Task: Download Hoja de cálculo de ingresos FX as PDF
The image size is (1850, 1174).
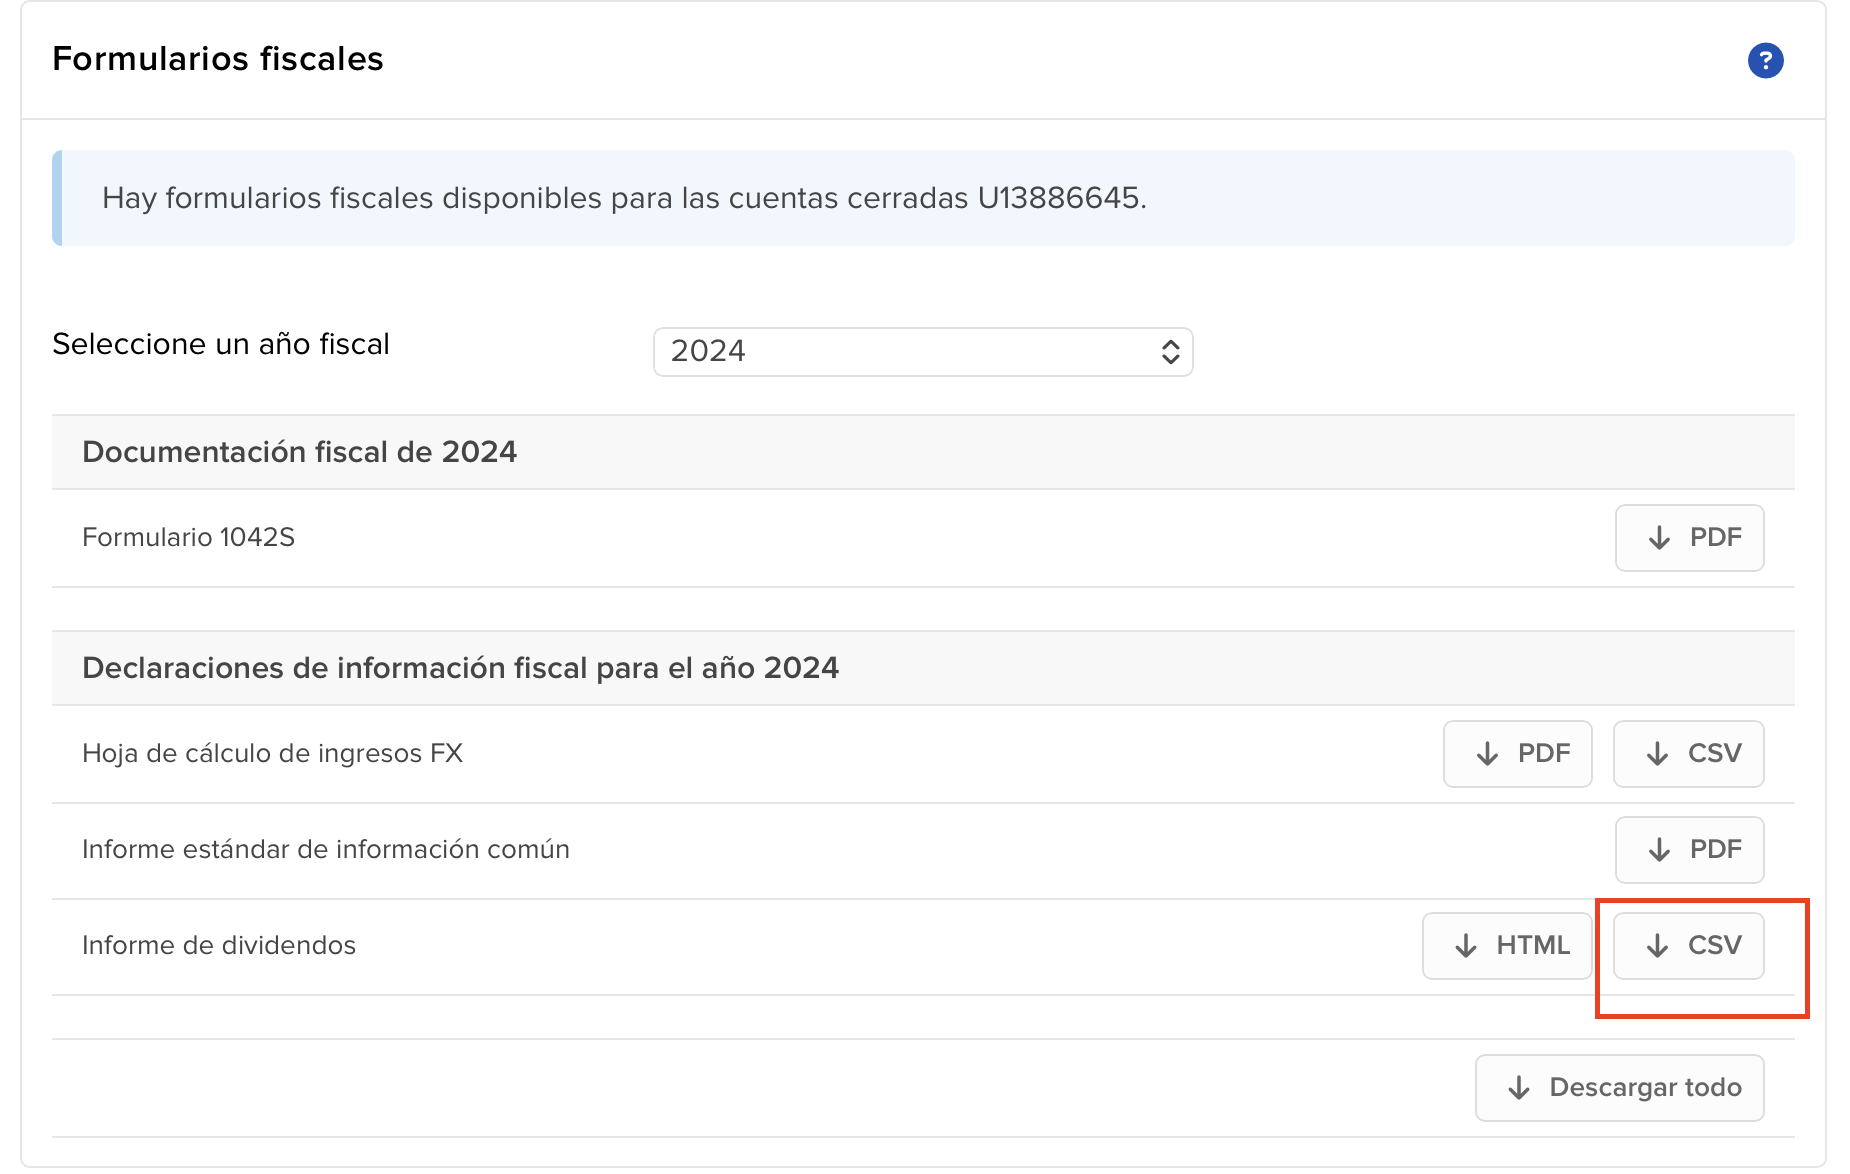Action: tap(1517, 754)
